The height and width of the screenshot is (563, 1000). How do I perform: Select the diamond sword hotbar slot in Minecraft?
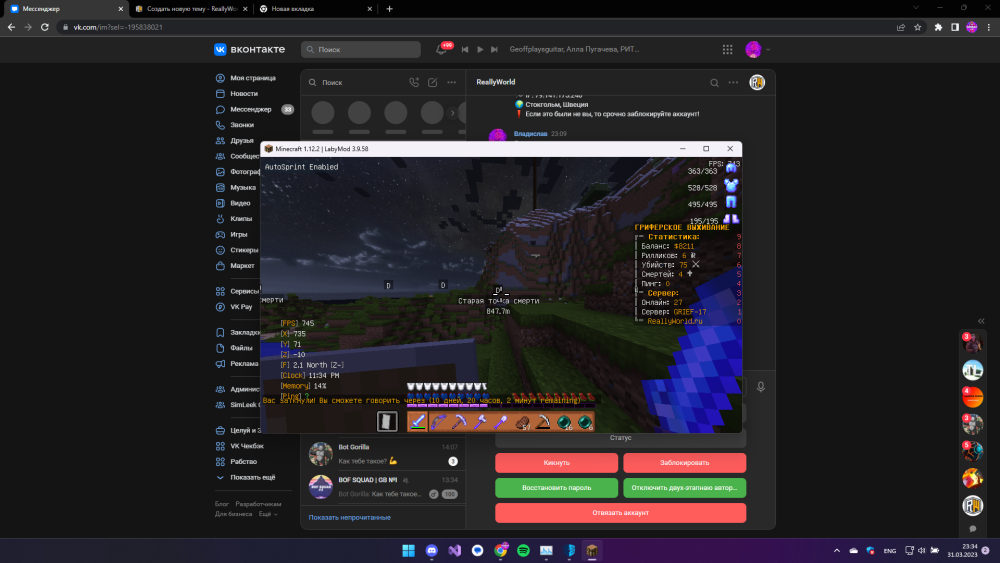(x=418, y=421)
